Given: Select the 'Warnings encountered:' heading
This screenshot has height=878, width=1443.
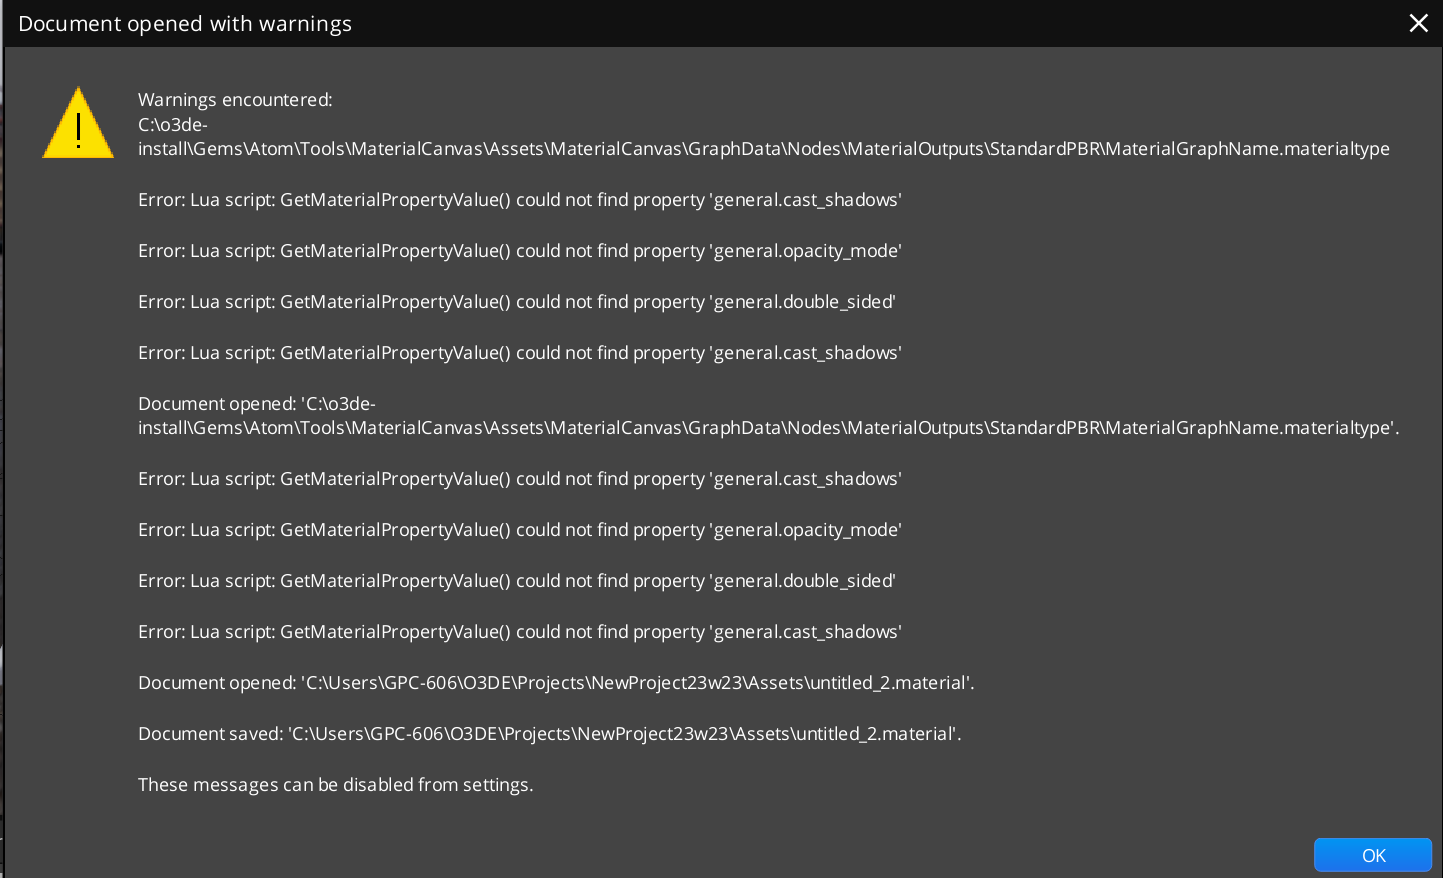Looking at the screenshot, I should pyautogui.click(x=235, y=99).
